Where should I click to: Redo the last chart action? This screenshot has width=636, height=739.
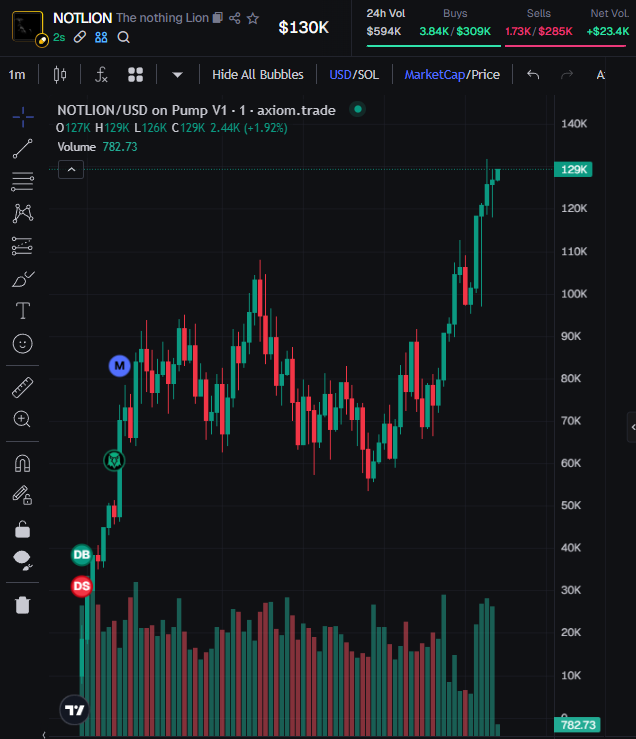click(567, 74)
